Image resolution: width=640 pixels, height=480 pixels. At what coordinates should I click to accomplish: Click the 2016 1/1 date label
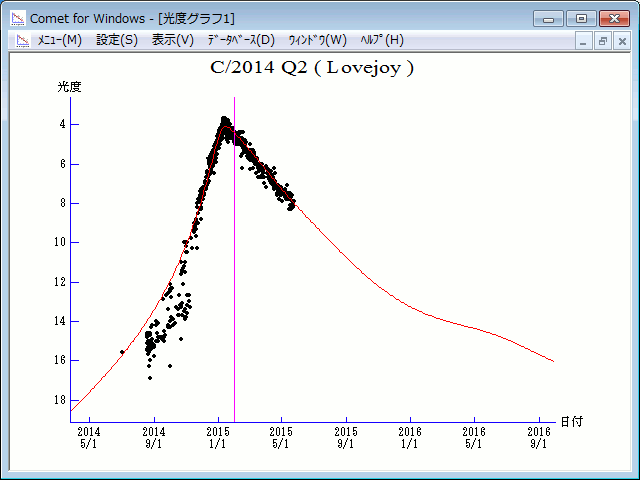410,438
